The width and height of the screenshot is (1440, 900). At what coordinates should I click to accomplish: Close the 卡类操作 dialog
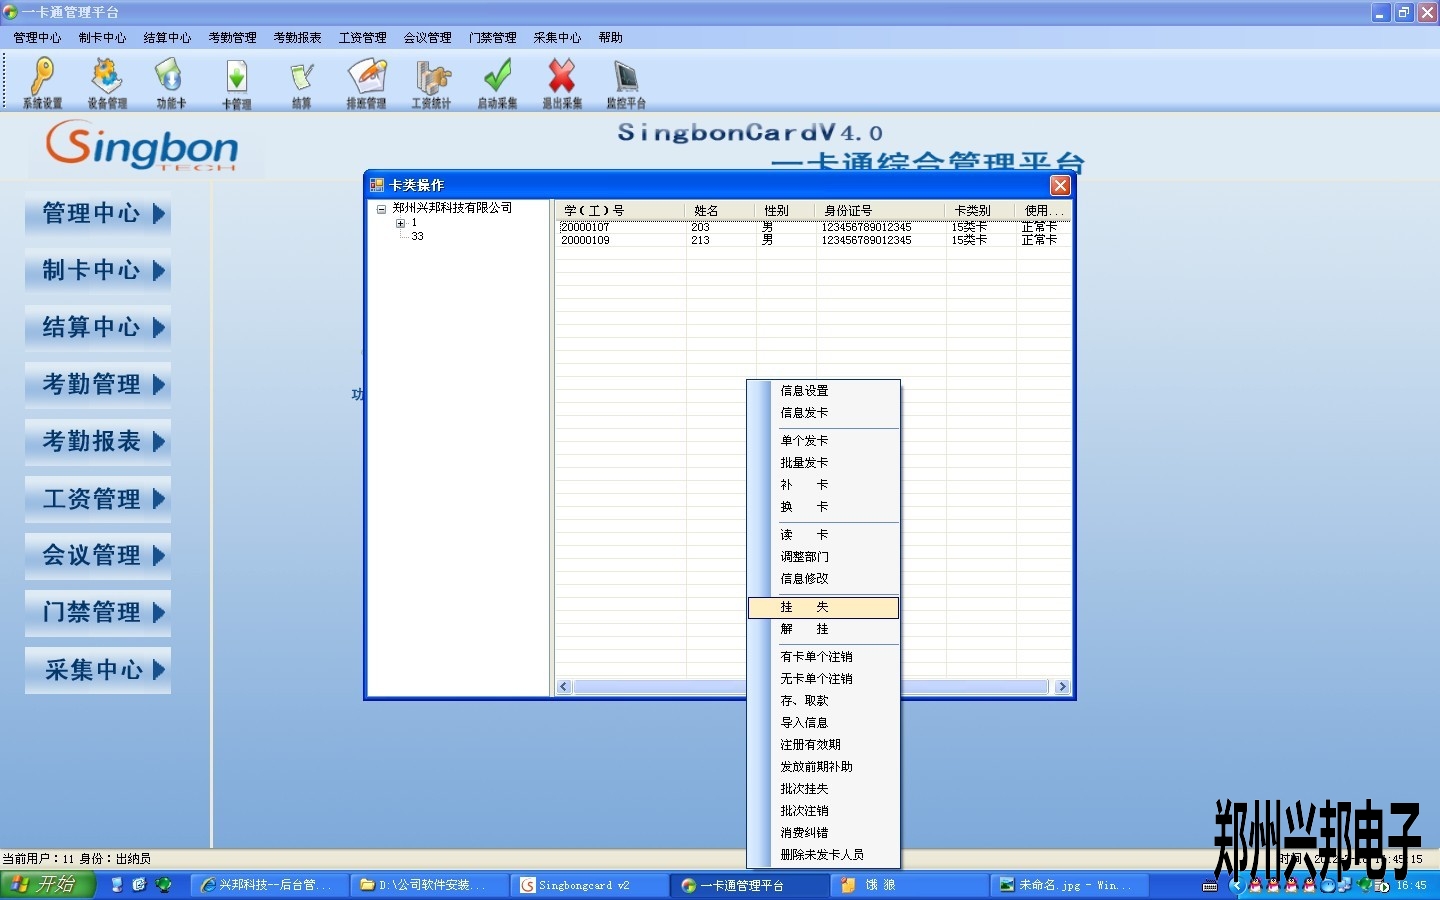pos(1060,185)
